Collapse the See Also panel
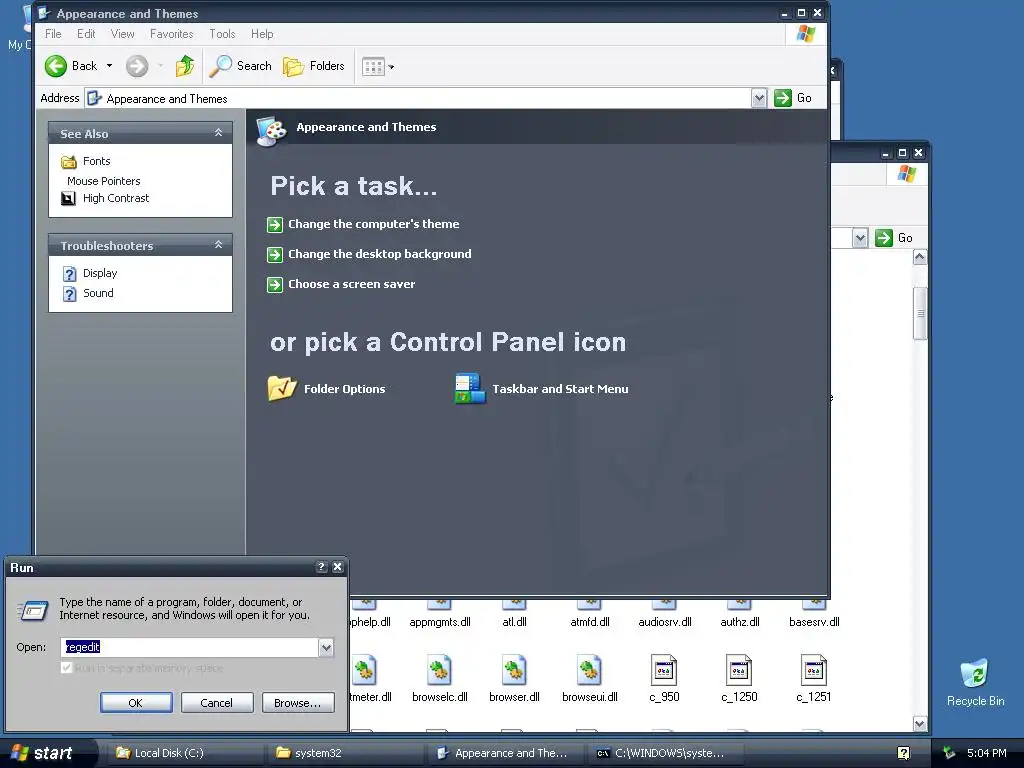Screen dimensions: 1024x768 pyautogui.click(x=218, y=133)
